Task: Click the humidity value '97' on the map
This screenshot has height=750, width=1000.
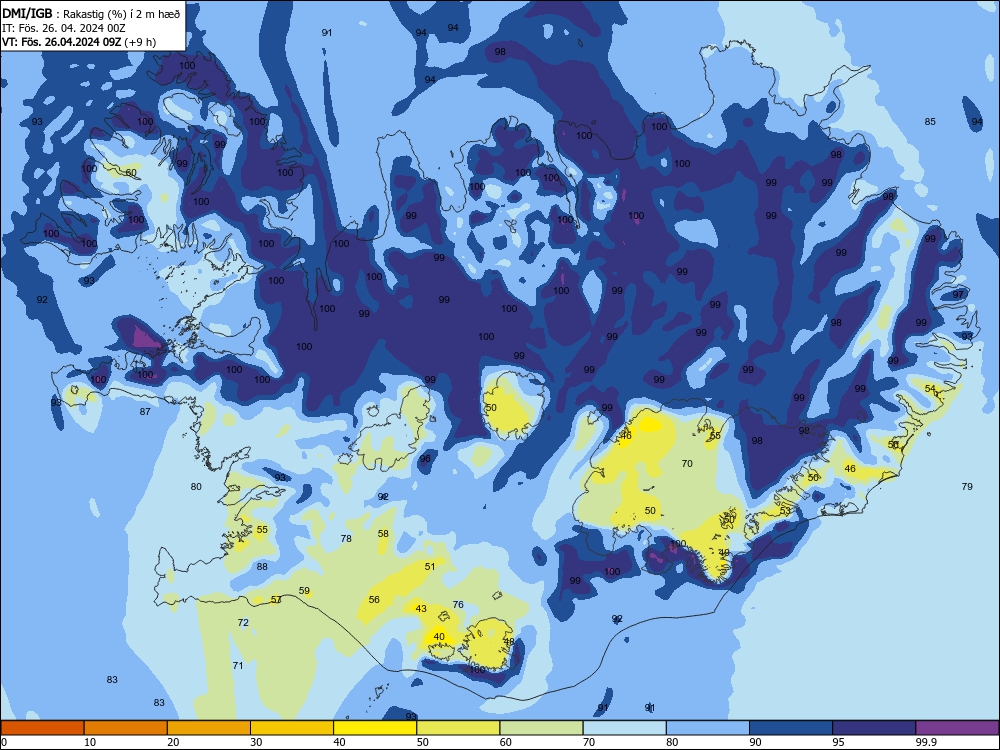Action: tap(958, 295)
